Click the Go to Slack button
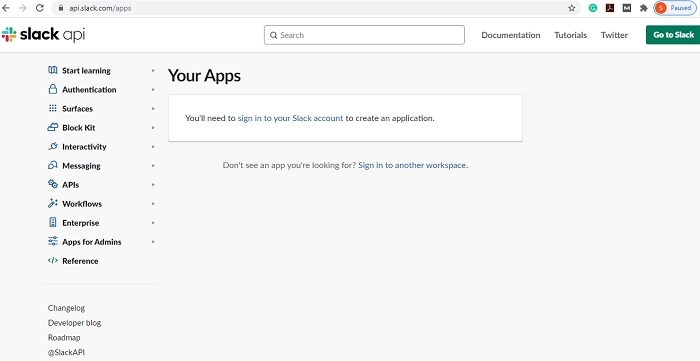The image size is (700, 361). [673, 35]
